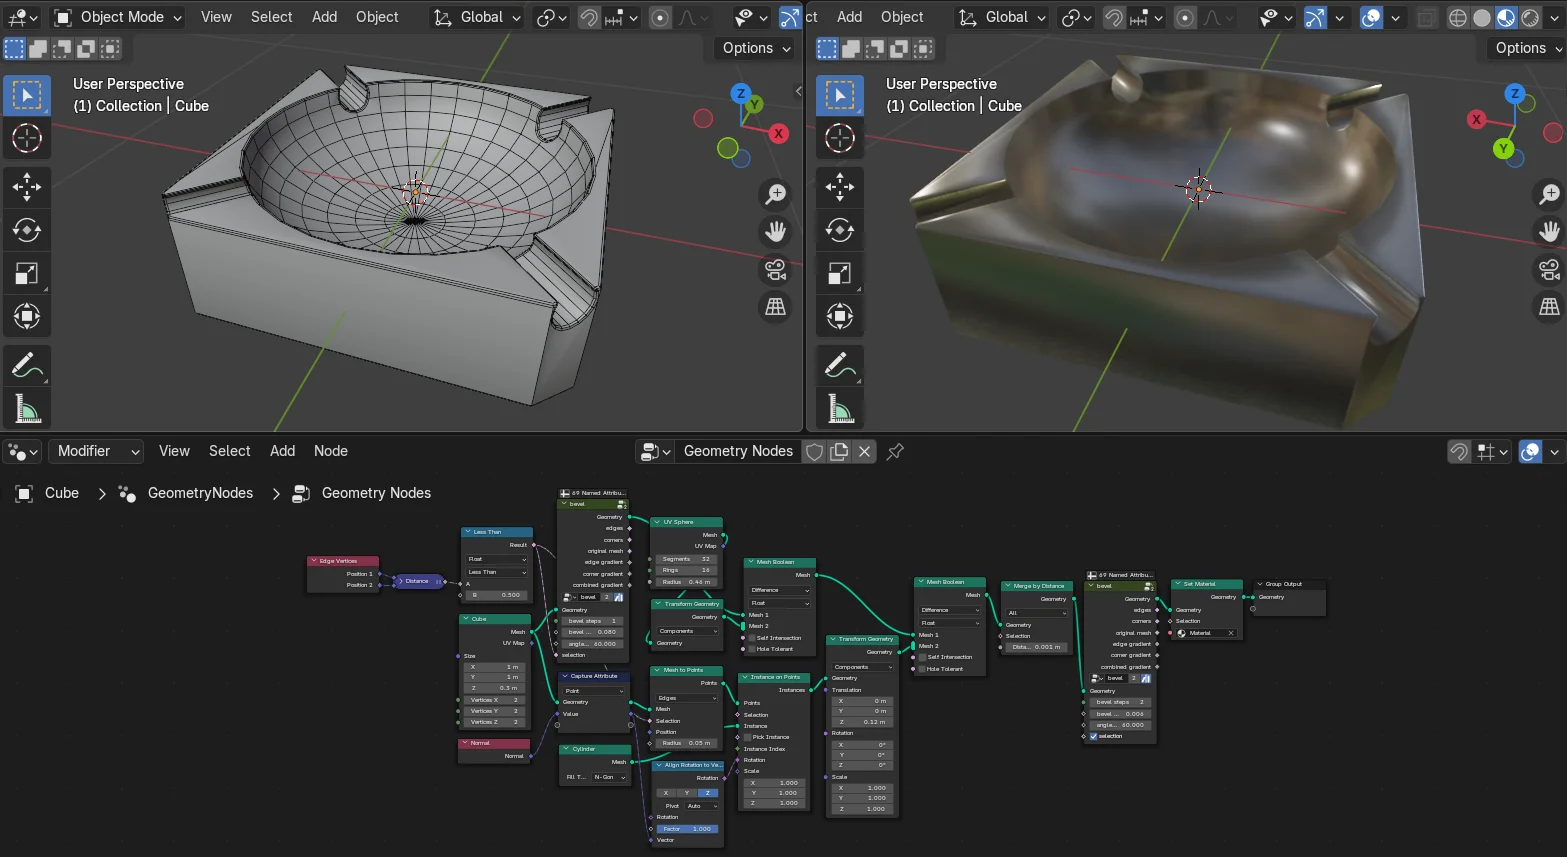Screen dimensions: 1567x857
Task: Remove the Material from the Set Material node
Action: pyautogui.click(x=1231, y=633)
